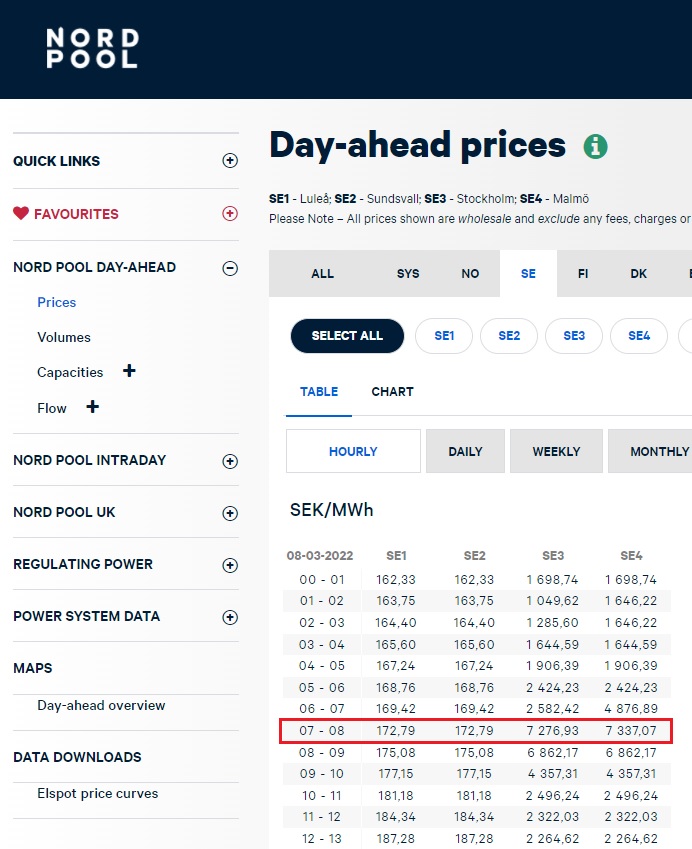
Task: Expand the Favourites section
Action: point(230,213)
